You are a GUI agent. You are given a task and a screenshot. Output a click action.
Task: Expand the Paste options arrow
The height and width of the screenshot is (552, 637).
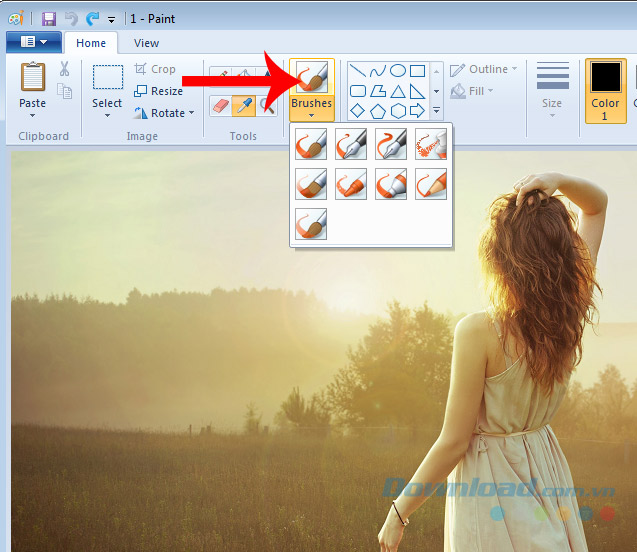(x=32, y=115)
